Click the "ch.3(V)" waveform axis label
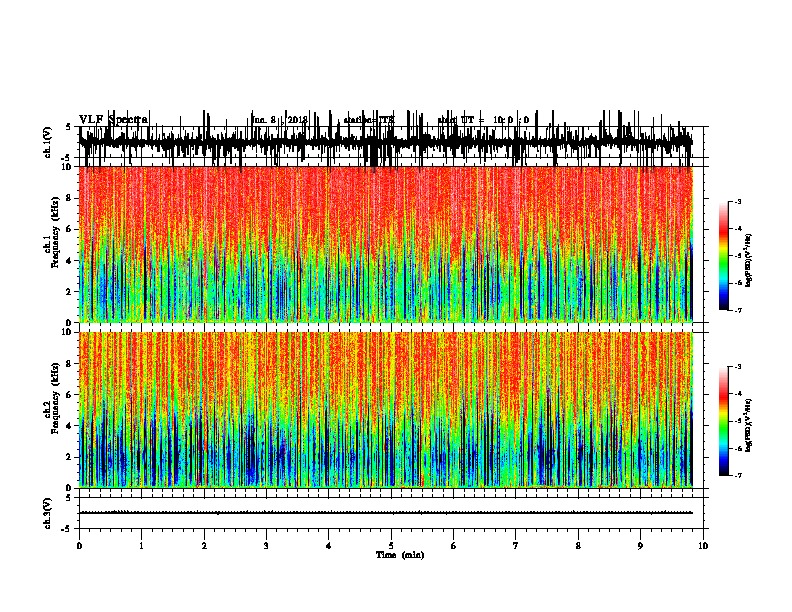The width and height of the screenshot is (792, 612). coord(48,513)
